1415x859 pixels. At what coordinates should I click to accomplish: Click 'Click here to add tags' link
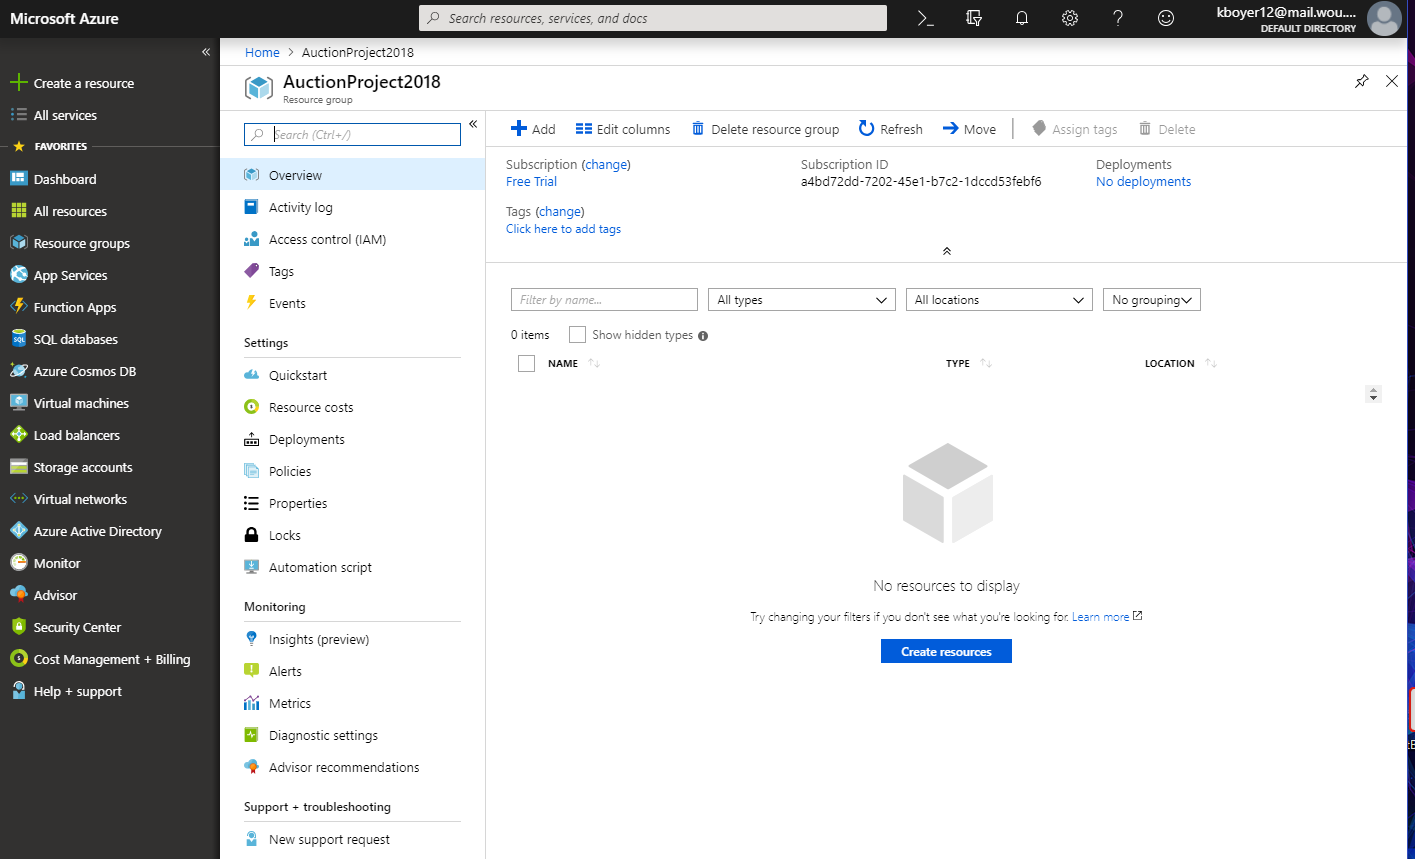pyautogui.click(x=563, y=229)
